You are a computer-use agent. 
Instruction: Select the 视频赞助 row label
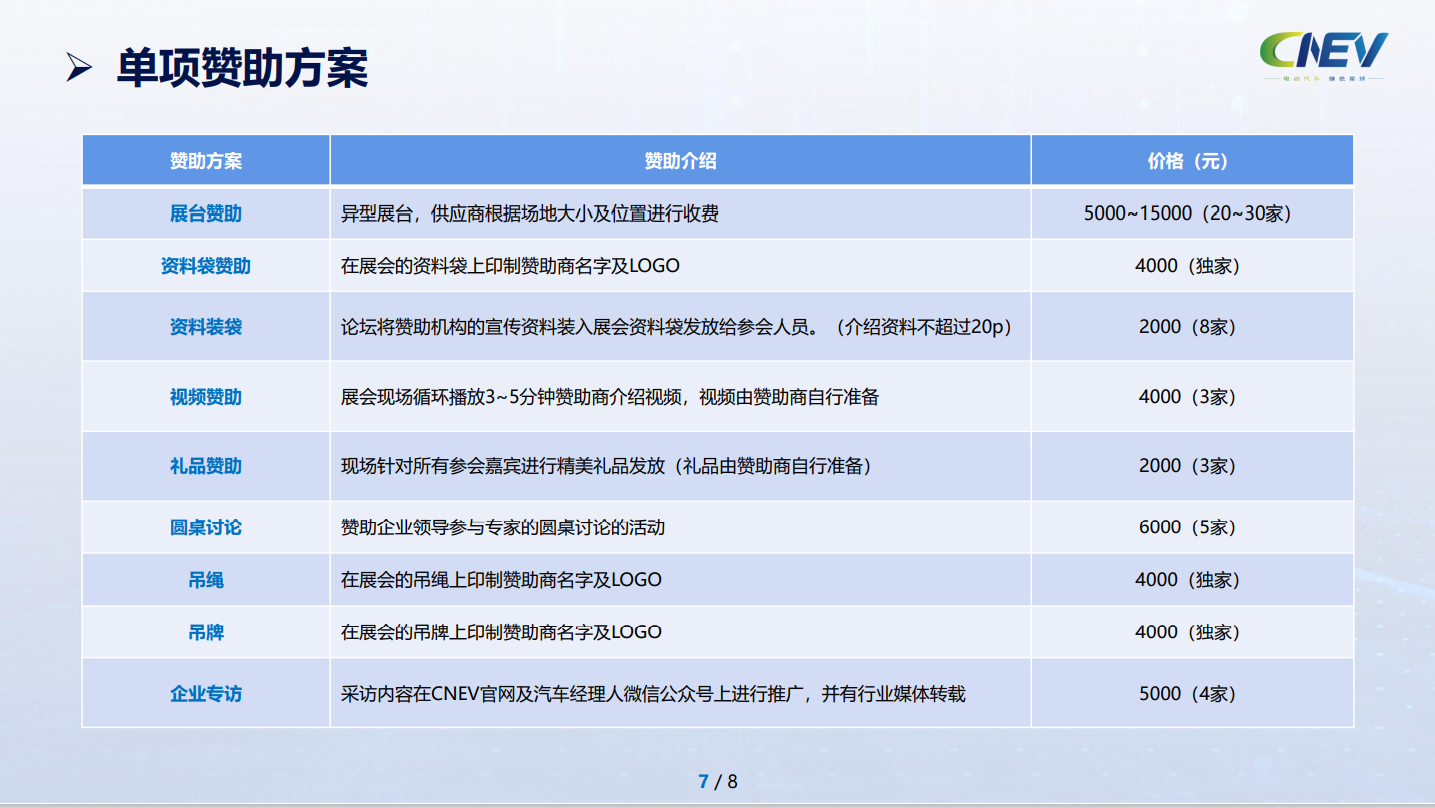pos(206,397)
